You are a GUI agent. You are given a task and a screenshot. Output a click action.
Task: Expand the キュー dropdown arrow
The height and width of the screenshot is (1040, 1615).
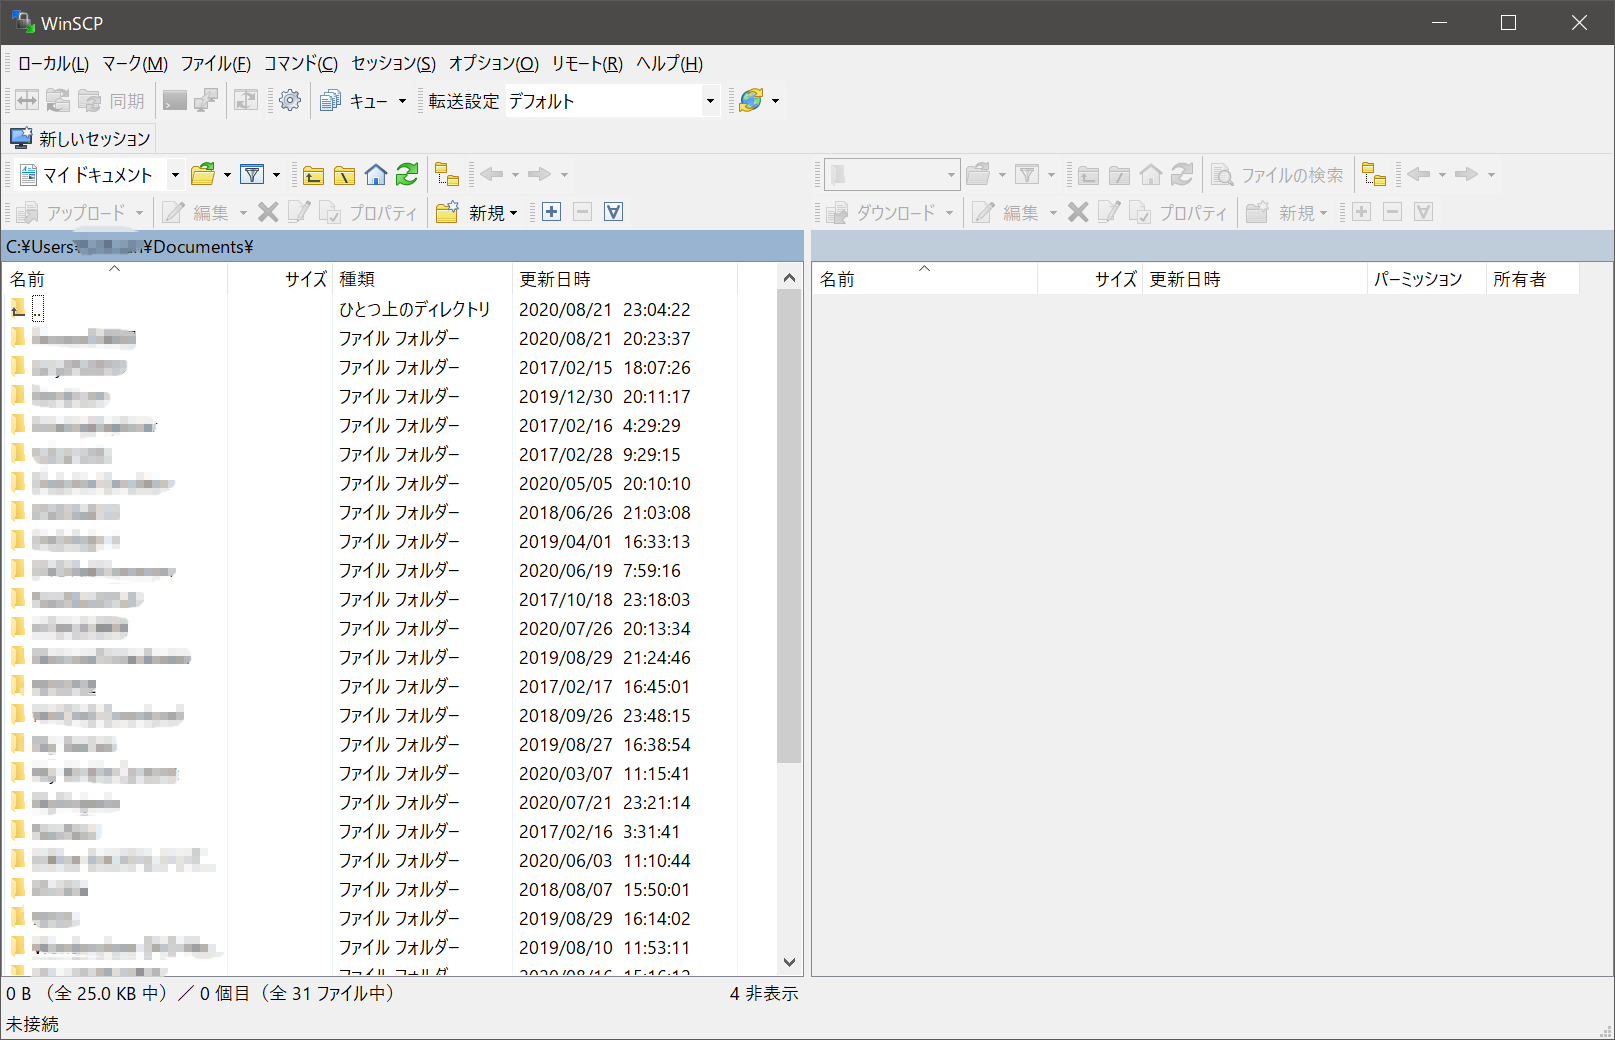(402, 101)
